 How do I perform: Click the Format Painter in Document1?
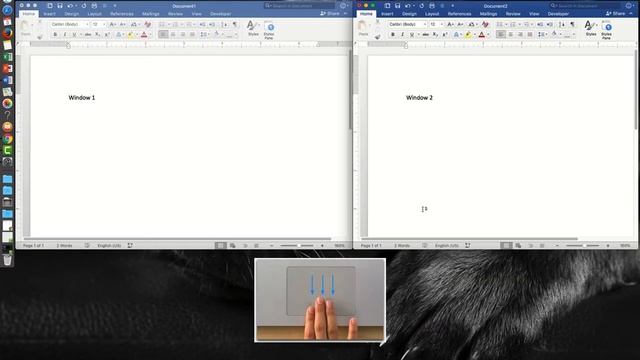(40, 37)
